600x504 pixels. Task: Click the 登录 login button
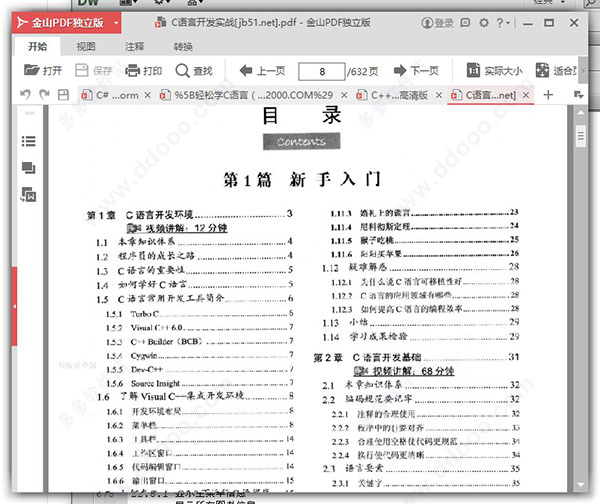click(x=437, y=23)
